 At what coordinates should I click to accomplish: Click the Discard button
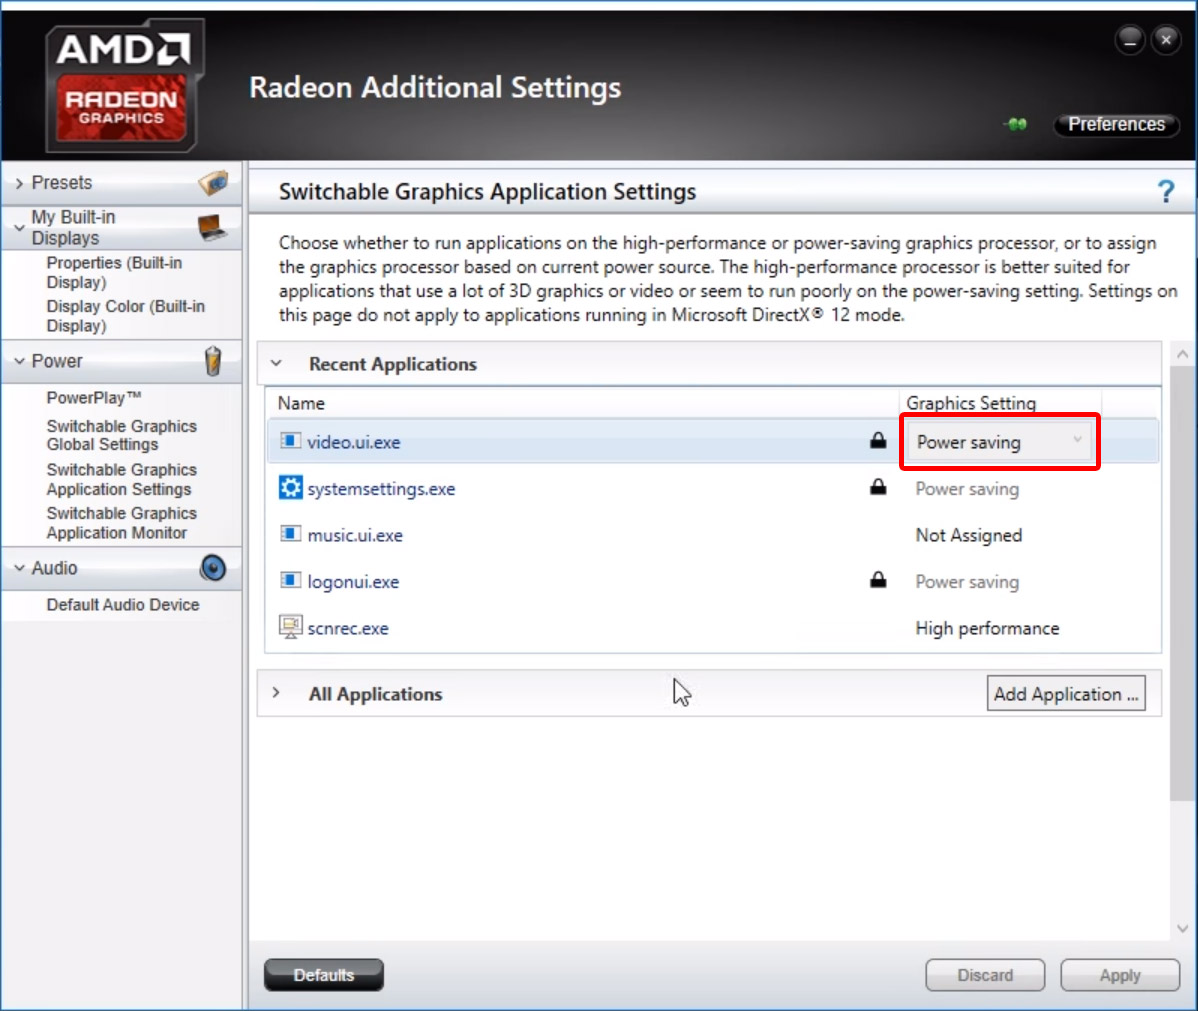pos(985,975)
